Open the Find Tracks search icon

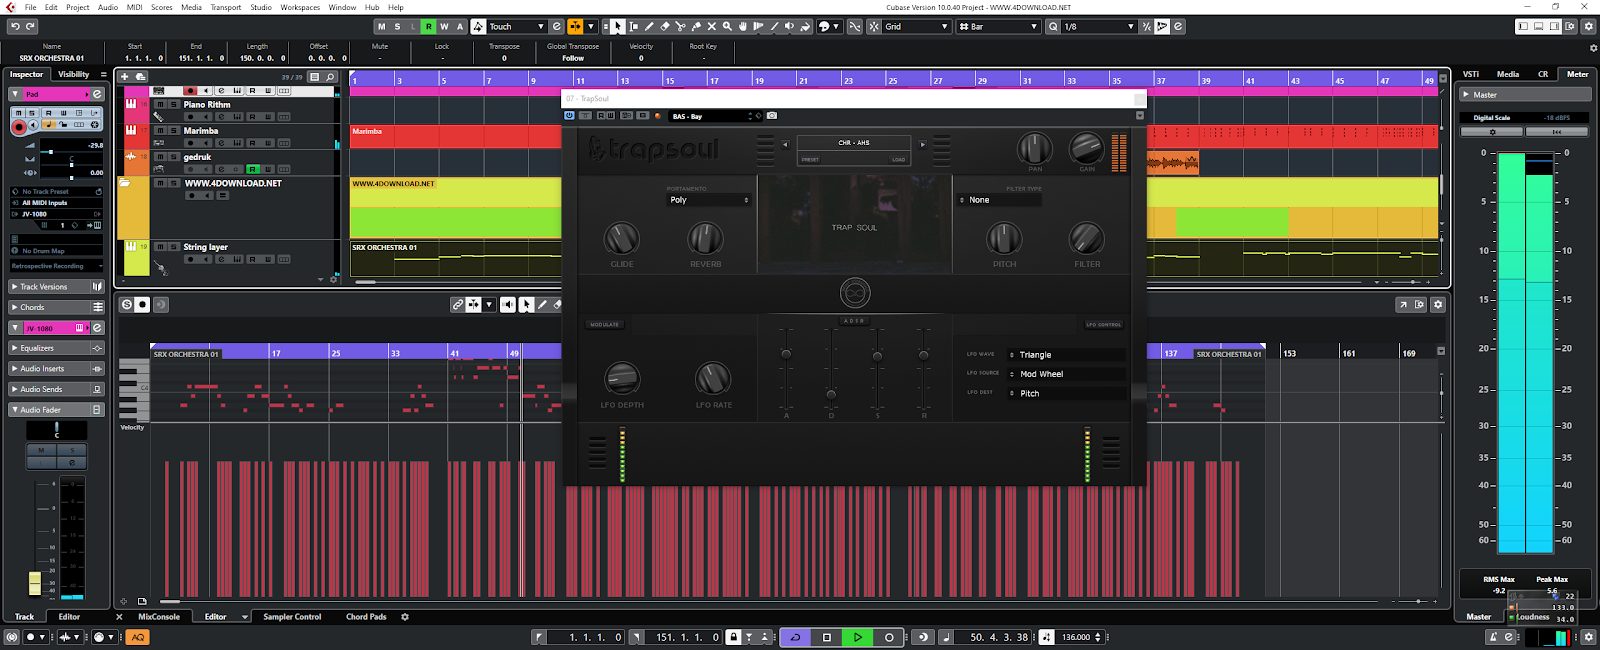coord(331,76)
